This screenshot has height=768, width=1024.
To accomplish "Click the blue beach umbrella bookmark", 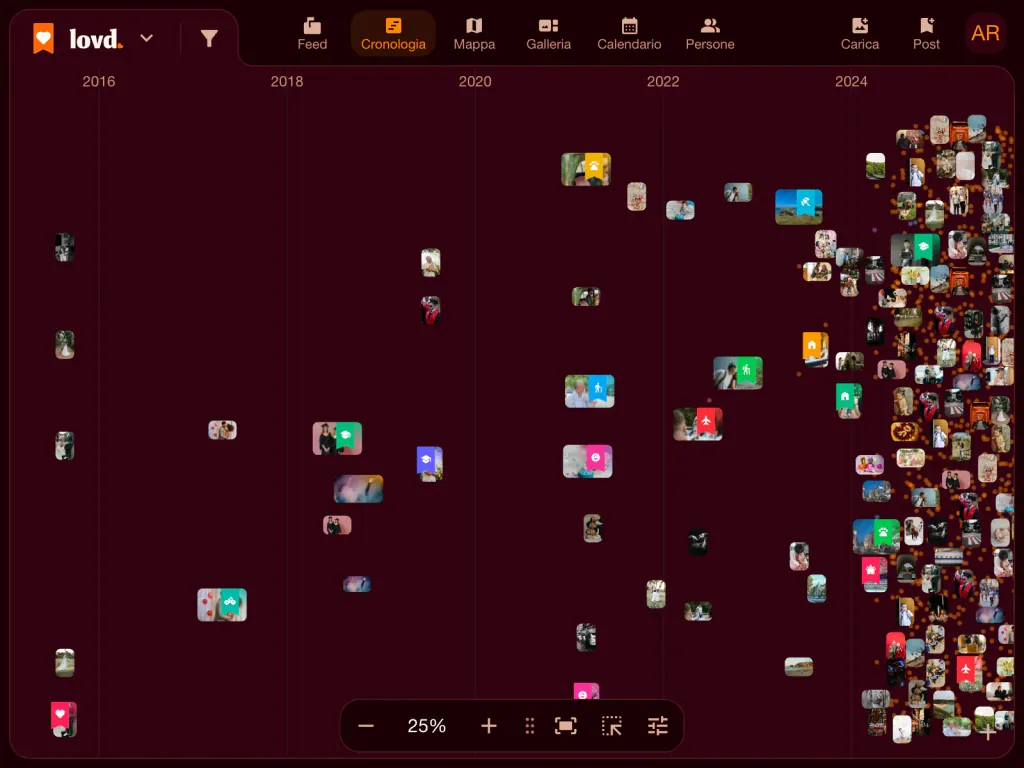I will (x=806, y=203).
